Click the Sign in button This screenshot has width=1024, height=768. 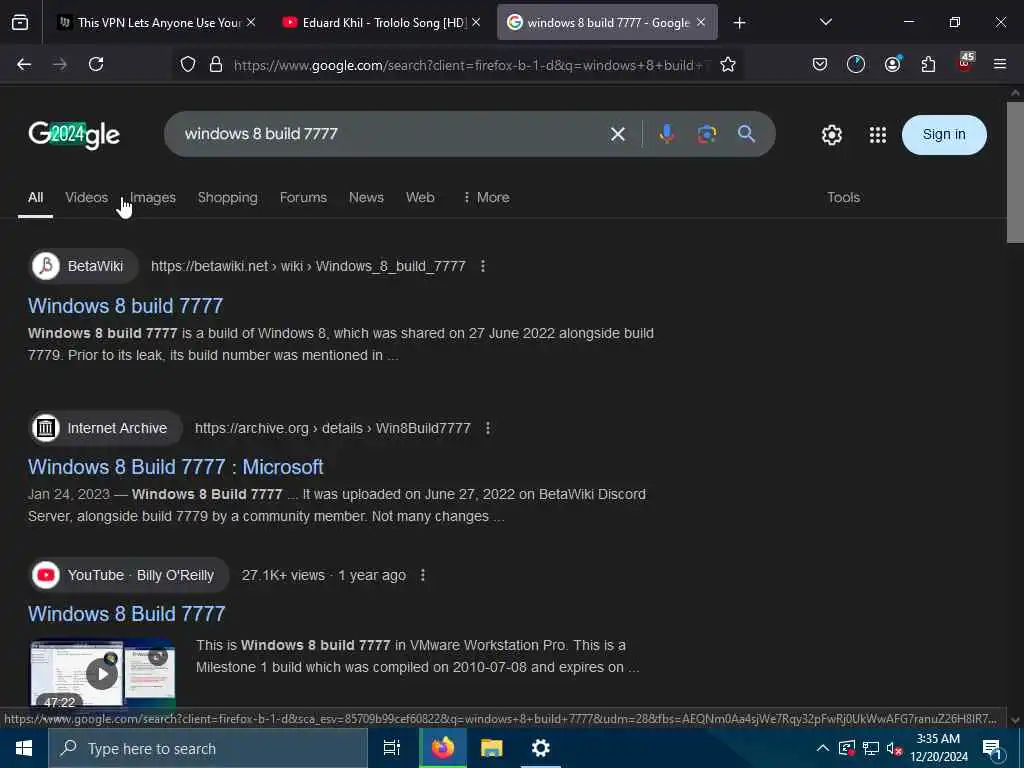pos(944,135)
